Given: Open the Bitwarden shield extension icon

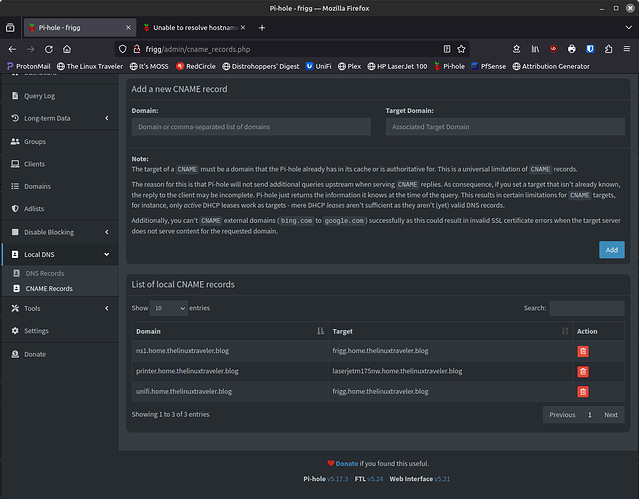Looking at the screenshot, I should click(x=590, y=49).
